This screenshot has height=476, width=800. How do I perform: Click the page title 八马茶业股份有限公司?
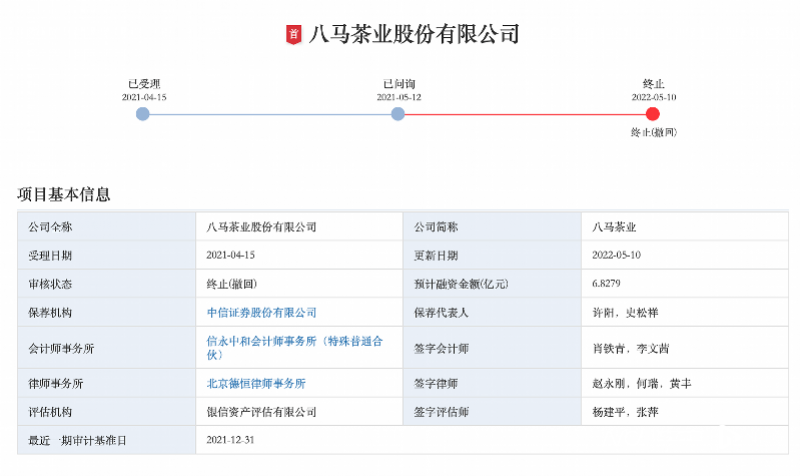tap(414, 34)
